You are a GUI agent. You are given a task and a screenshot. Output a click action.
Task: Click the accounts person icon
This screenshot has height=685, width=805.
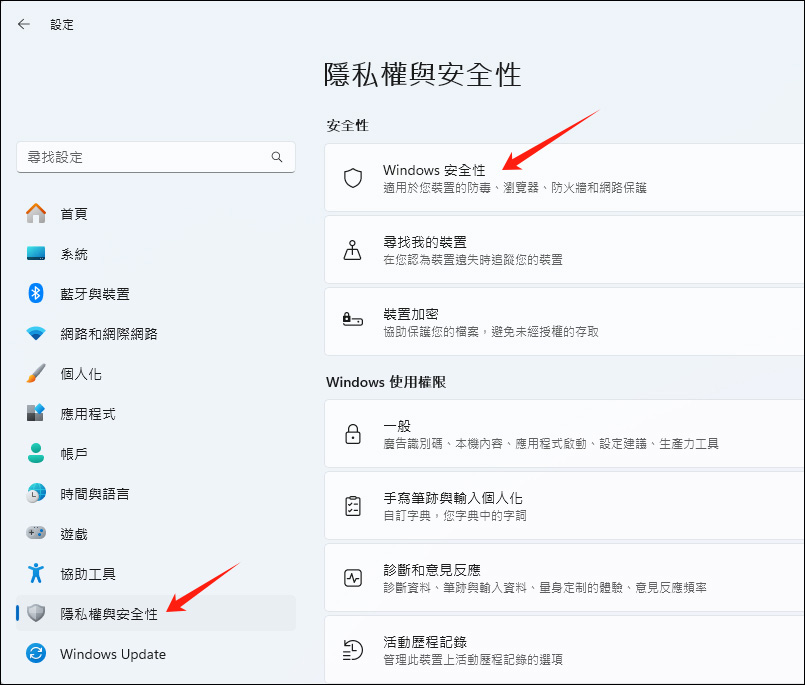(36, 453)
